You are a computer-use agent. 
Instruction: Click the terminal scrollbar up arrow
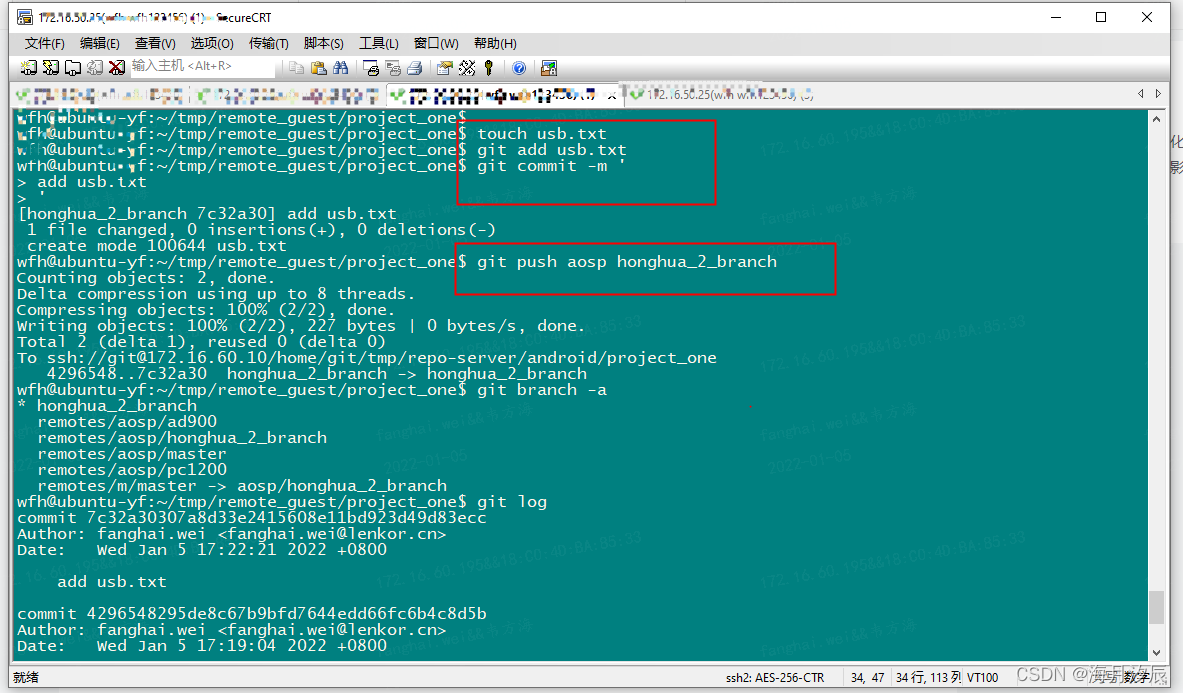(1157, 119)
